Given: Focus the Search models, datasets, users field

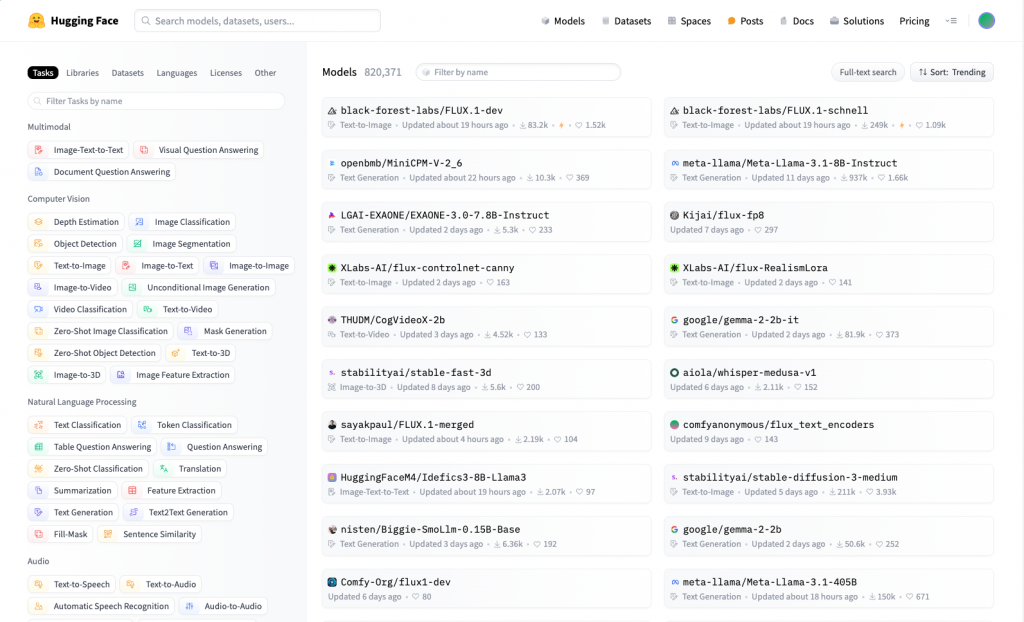Looking at the screenshot, I should (257, 21).
